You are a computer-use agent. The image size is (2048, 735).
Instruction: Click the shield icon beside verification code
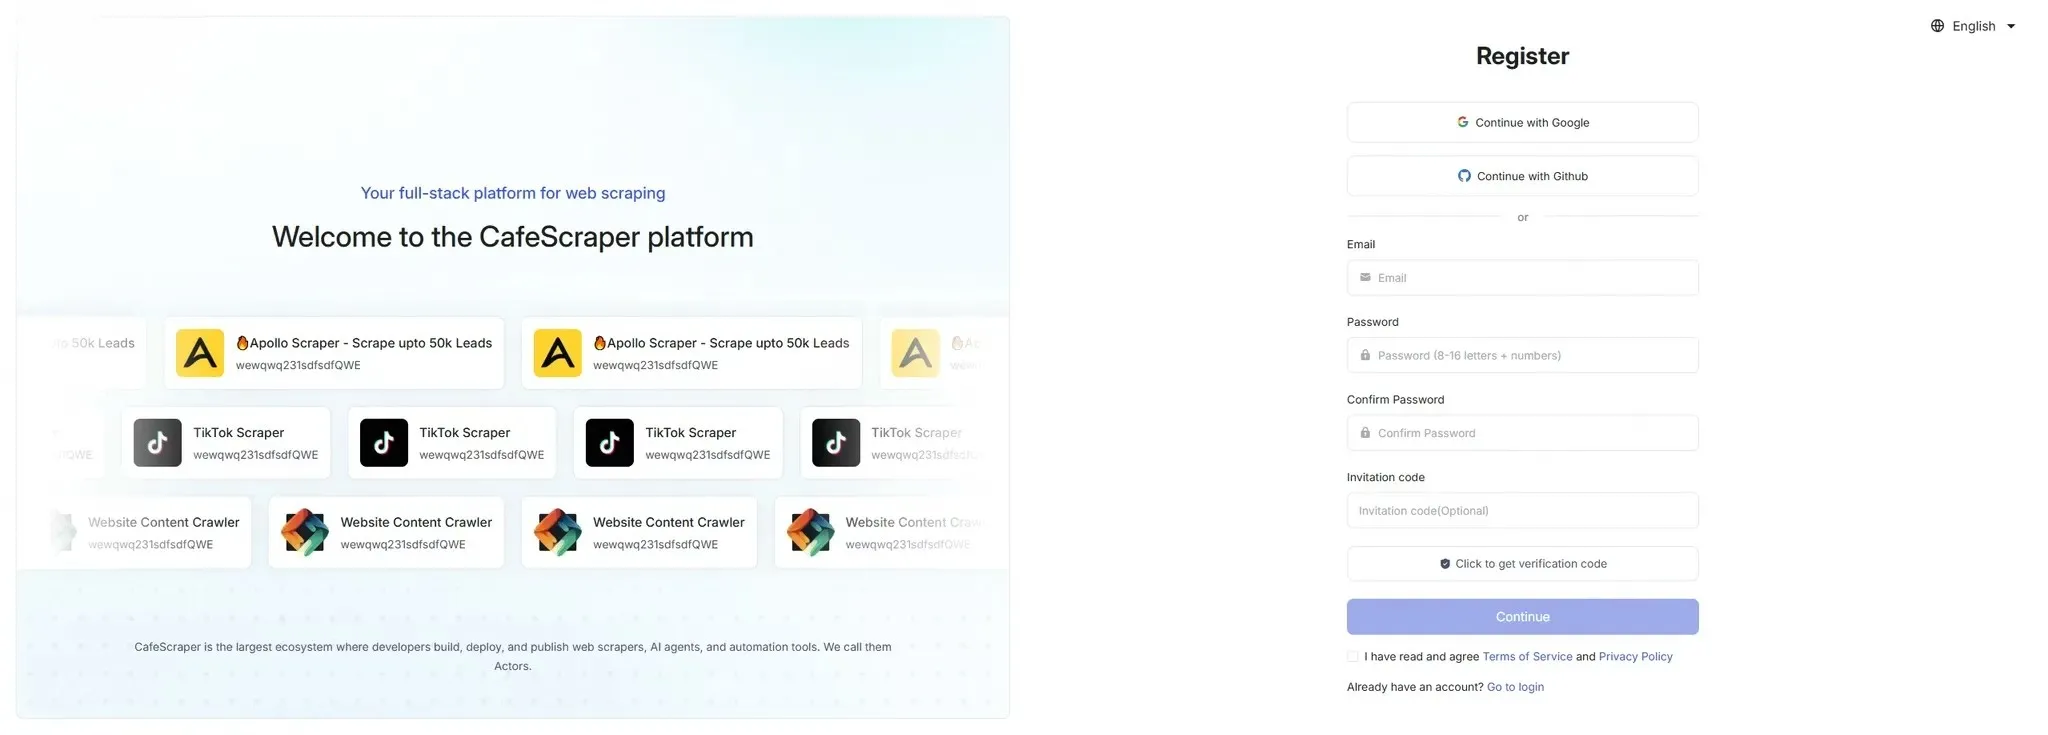[1445, 564]
